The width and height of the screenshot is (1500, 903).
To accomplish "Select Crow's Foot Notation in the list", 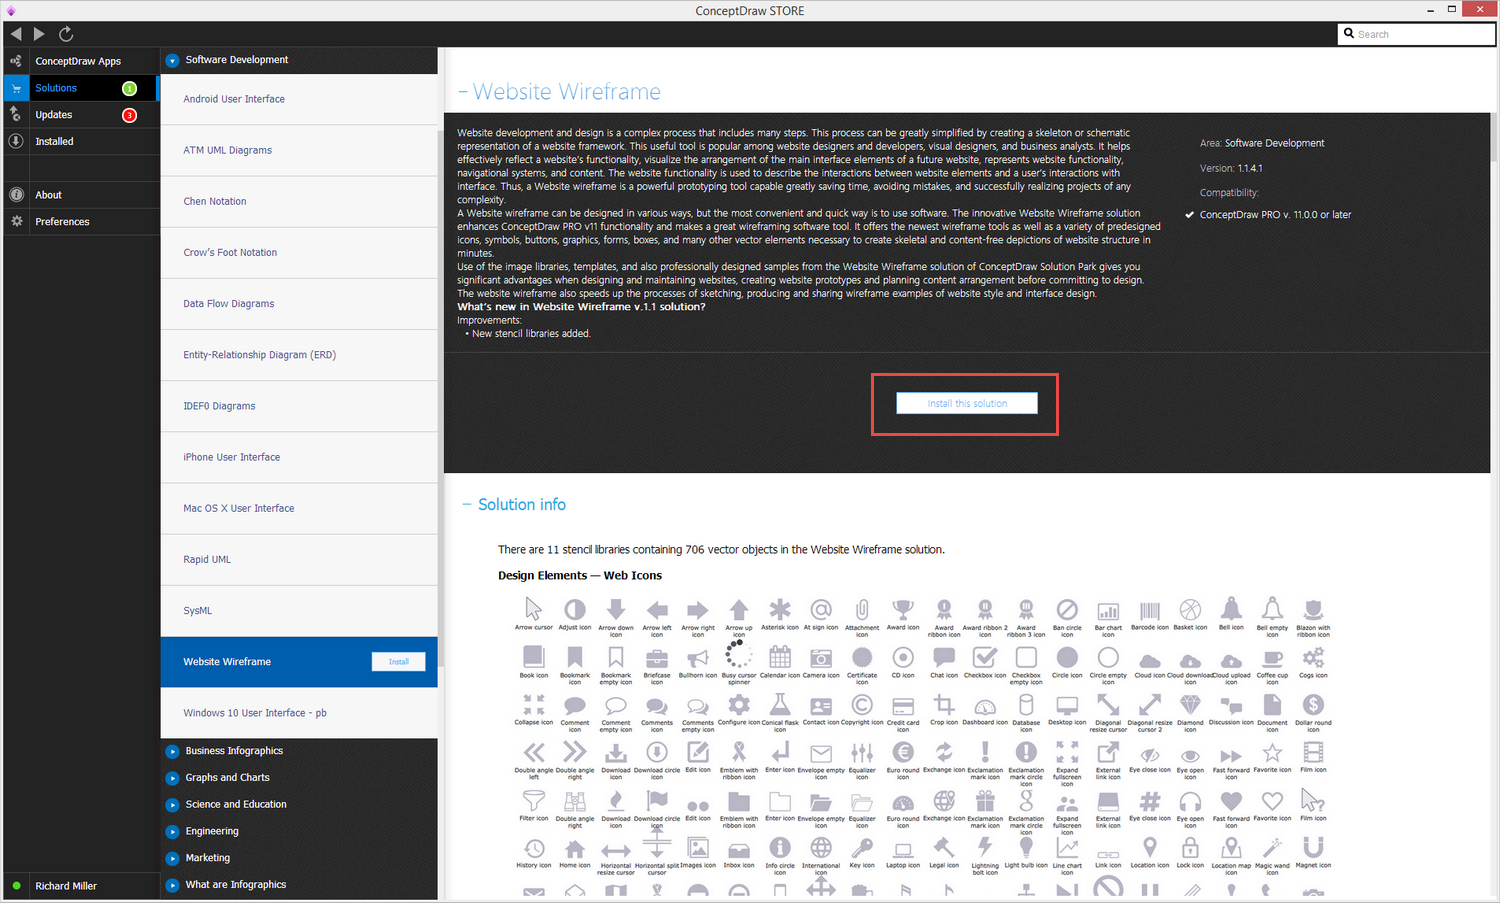I will tap(299, 253).
